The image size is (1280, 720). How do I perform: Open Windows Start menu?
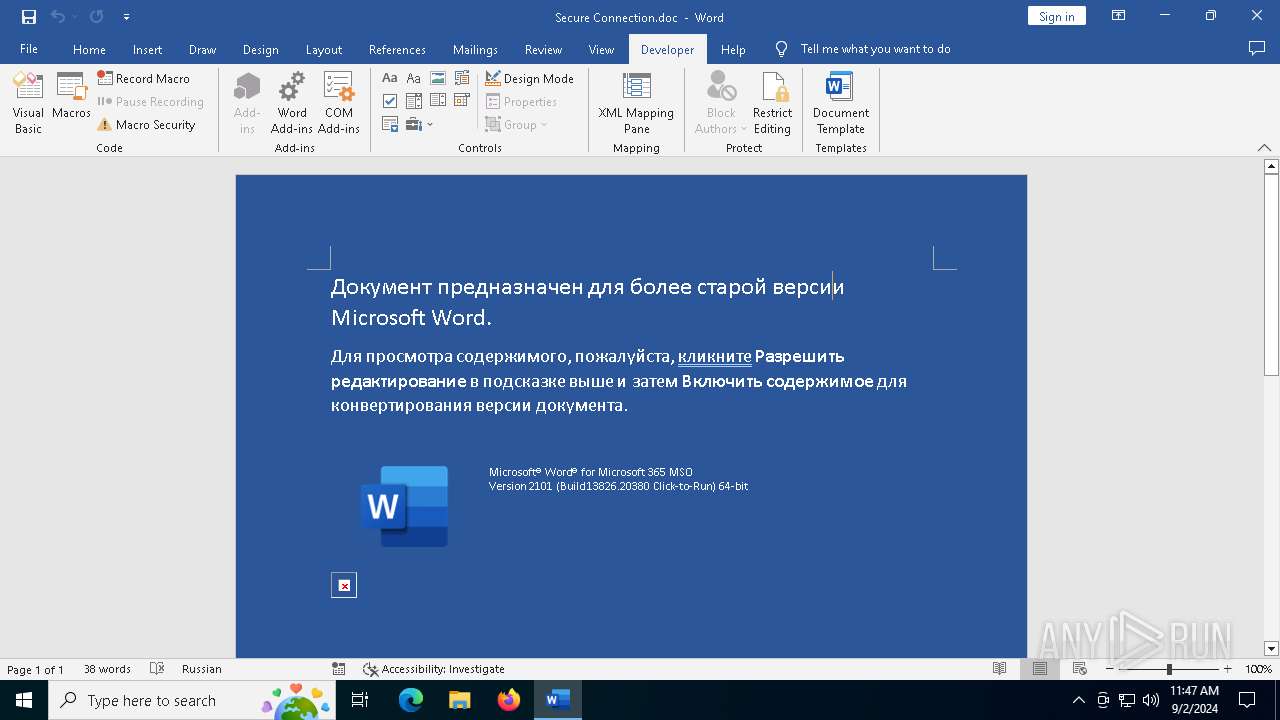pyautogui.click(x=24, y=700)
